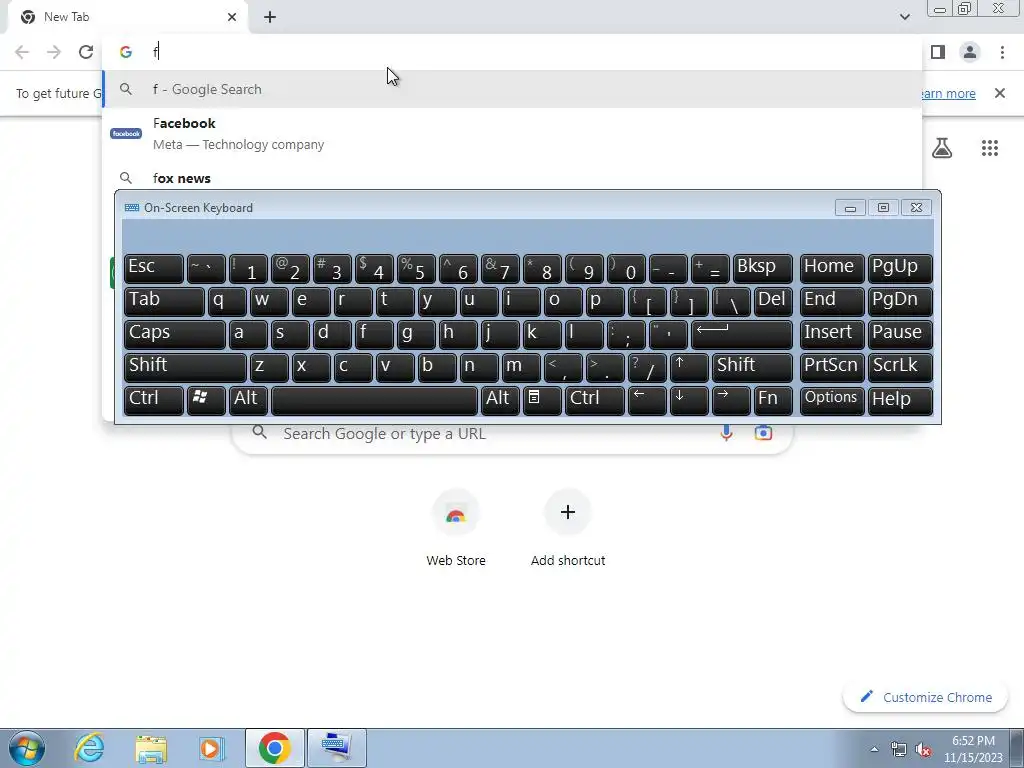
Task: Click the 'f' key on the keyboard
Action: [x=374, y=334]
